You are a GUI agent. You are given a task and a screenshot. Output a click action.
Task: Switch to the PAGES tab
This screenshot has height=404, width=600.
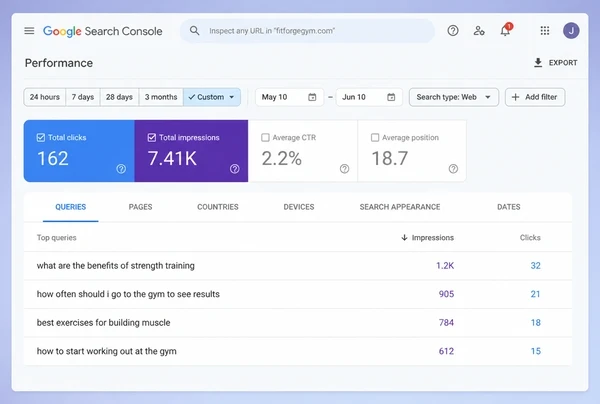(140, 207)
